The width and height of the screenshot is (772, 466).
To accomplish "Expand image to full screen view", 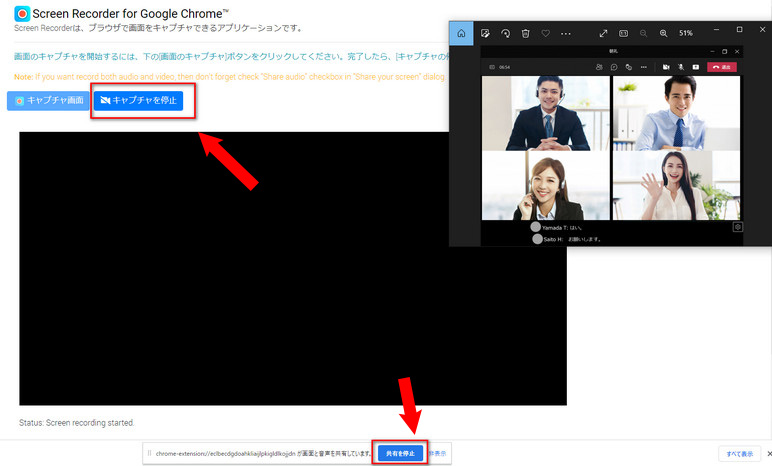I will 604,33.
